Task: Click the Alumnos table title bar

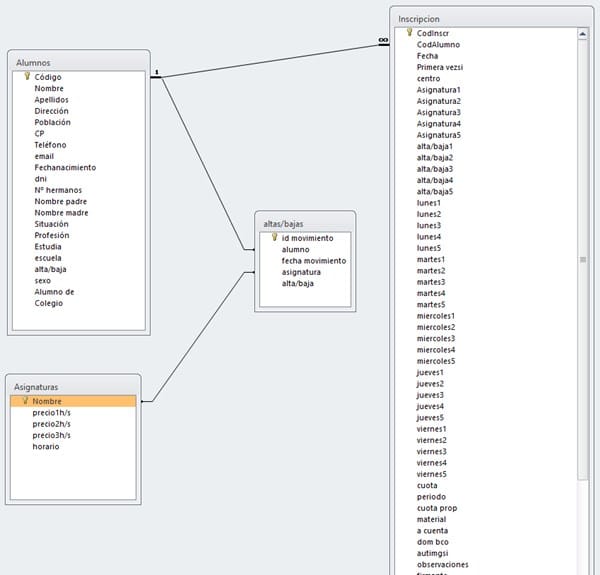Action: tap(78, 62)
